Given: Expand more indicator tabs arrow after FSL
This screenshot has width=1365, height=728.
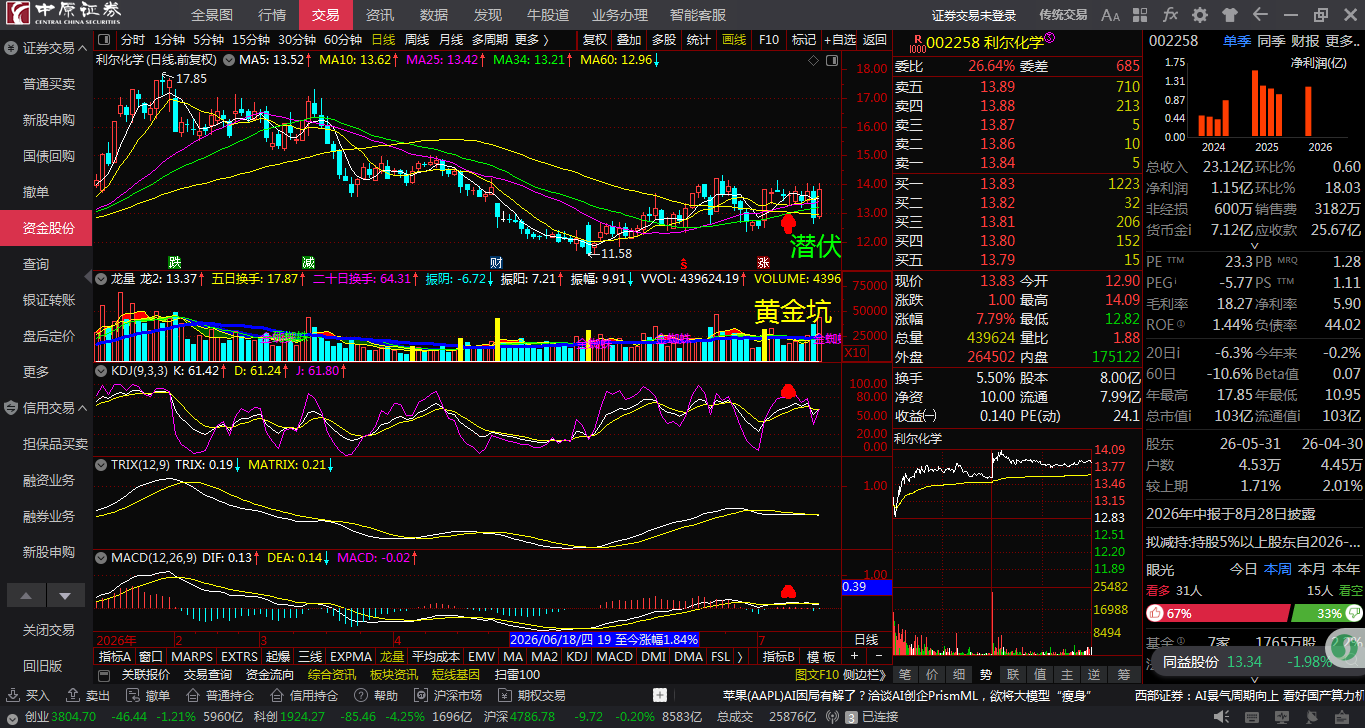Looking at the screenshot, I should (739, 657).
